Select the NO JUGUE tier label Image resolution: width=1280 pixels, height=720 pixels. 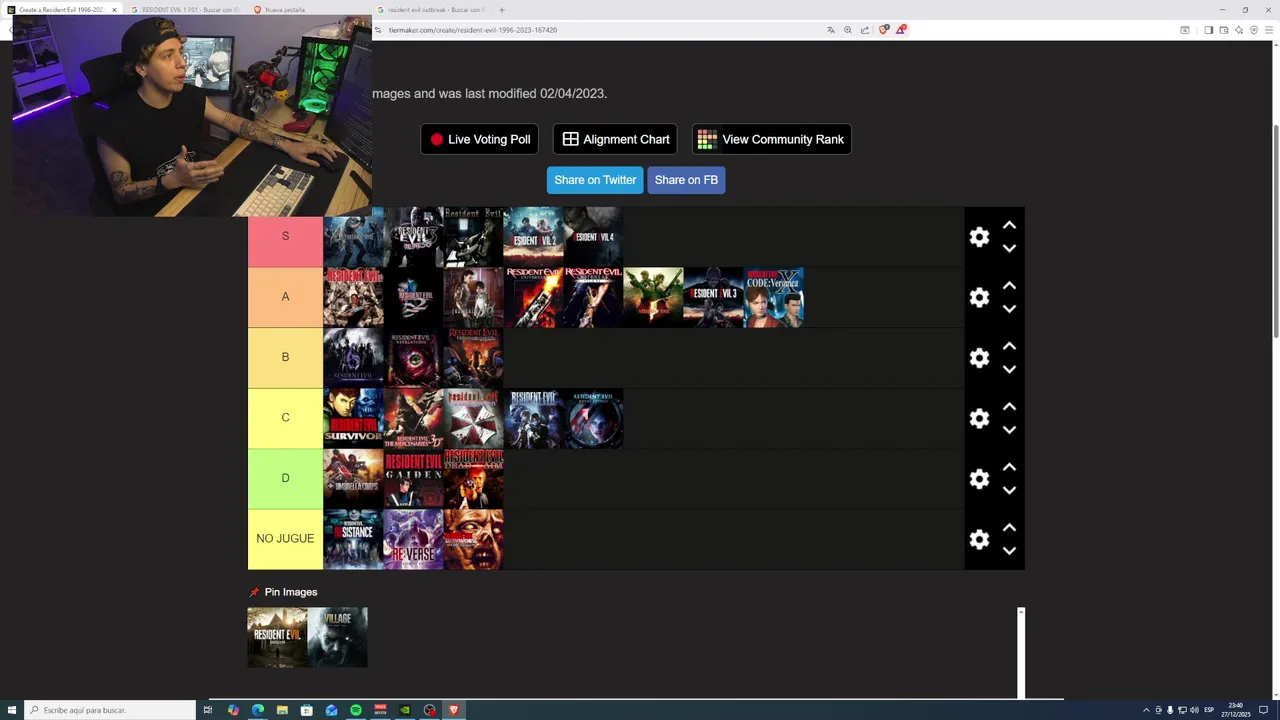(x=285, y=539)
